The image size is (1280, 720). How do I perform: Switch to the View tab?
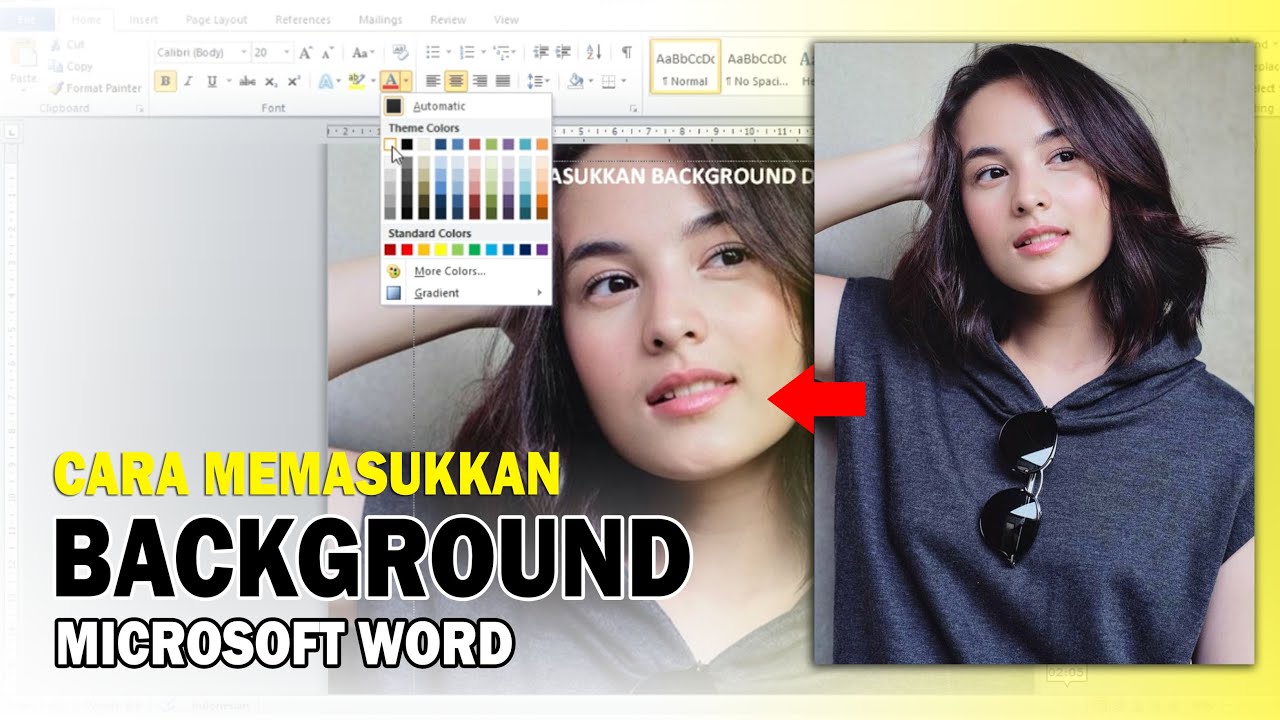point(506,19)
